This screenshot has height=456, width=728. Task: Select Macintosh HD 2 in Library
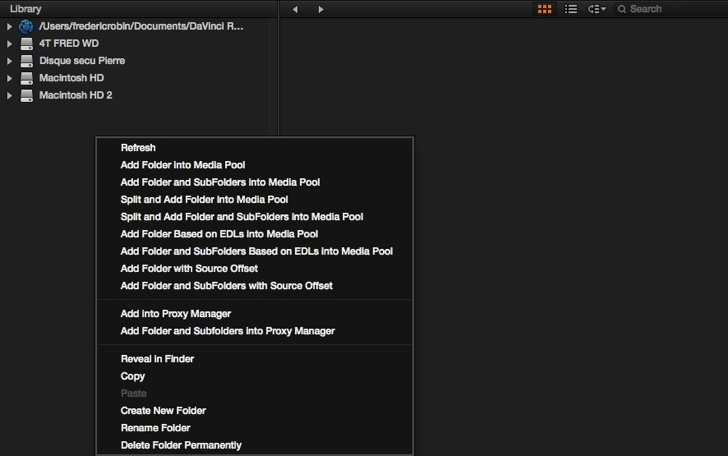click(75, 95)
